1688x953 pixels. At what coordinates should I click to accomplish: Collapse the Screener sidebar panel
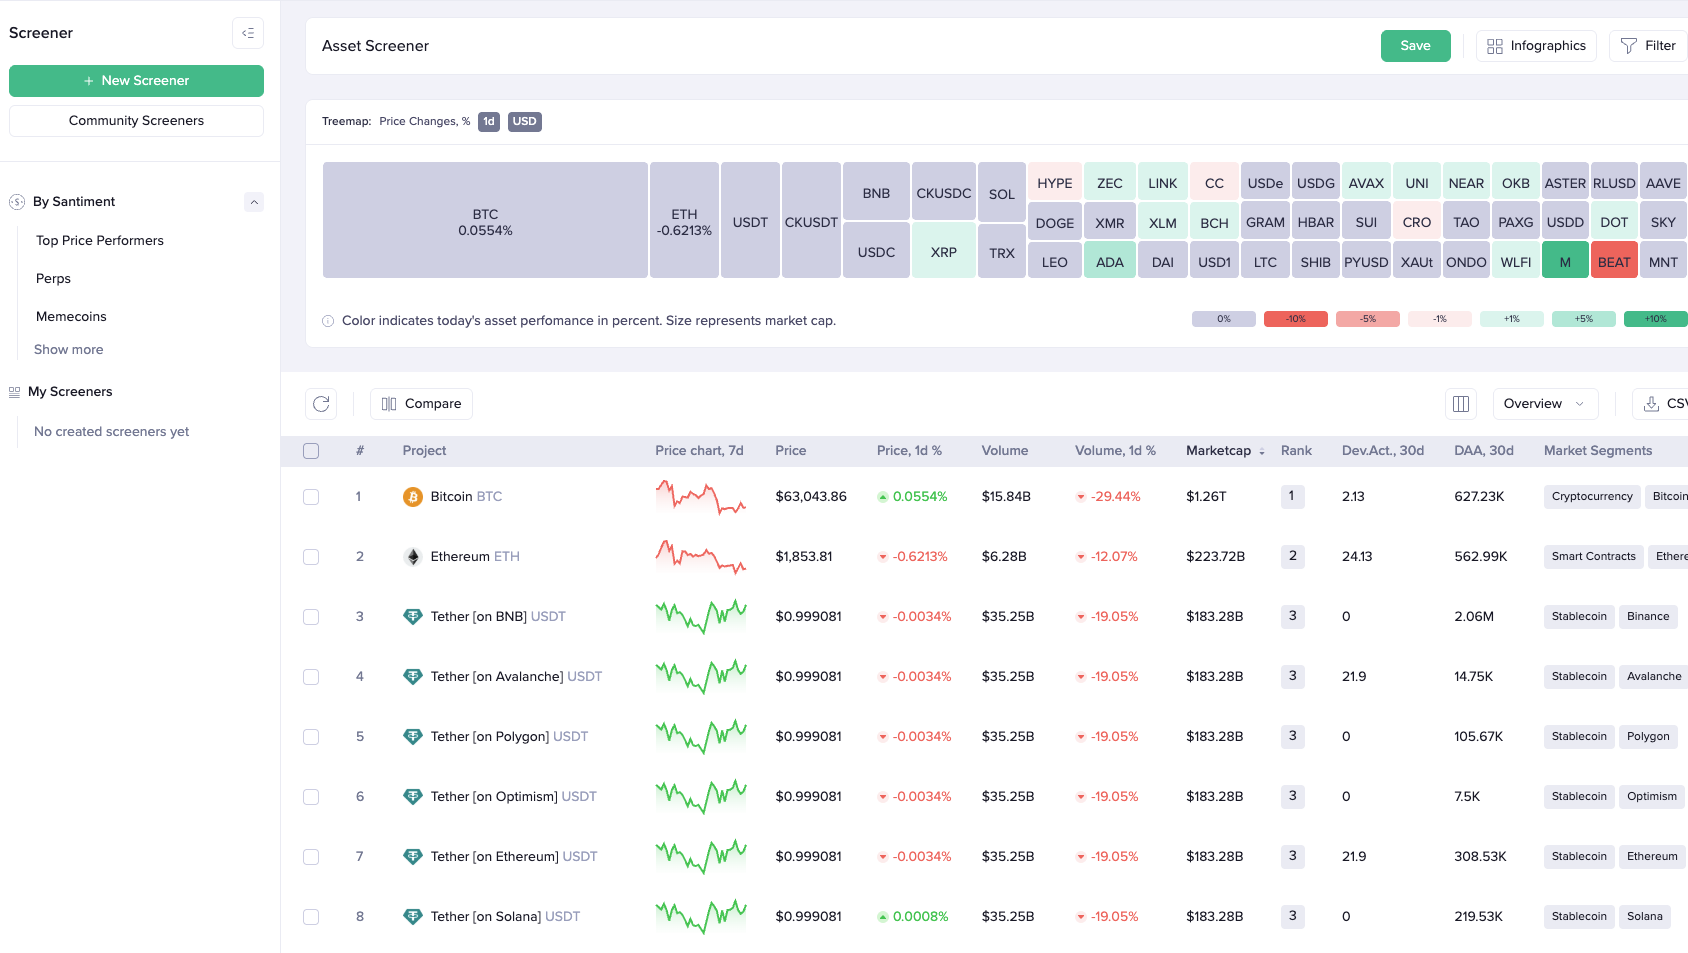click(248, 33)
